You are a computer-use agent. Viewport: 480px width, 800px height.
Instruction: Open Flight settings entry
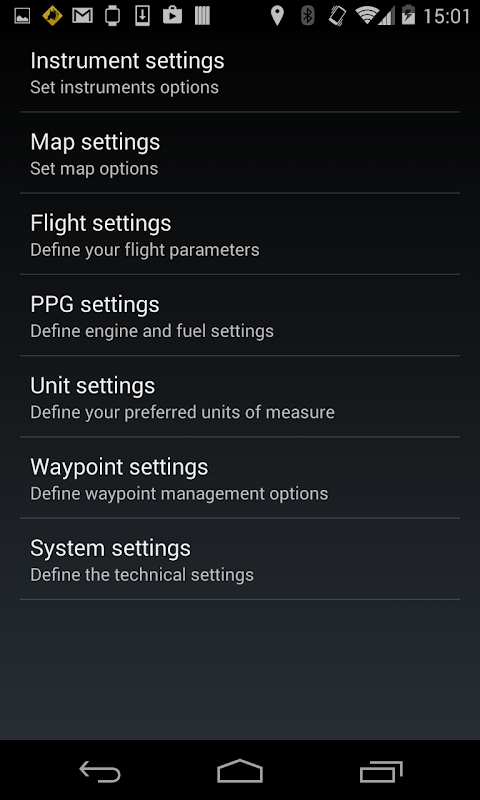240,234
